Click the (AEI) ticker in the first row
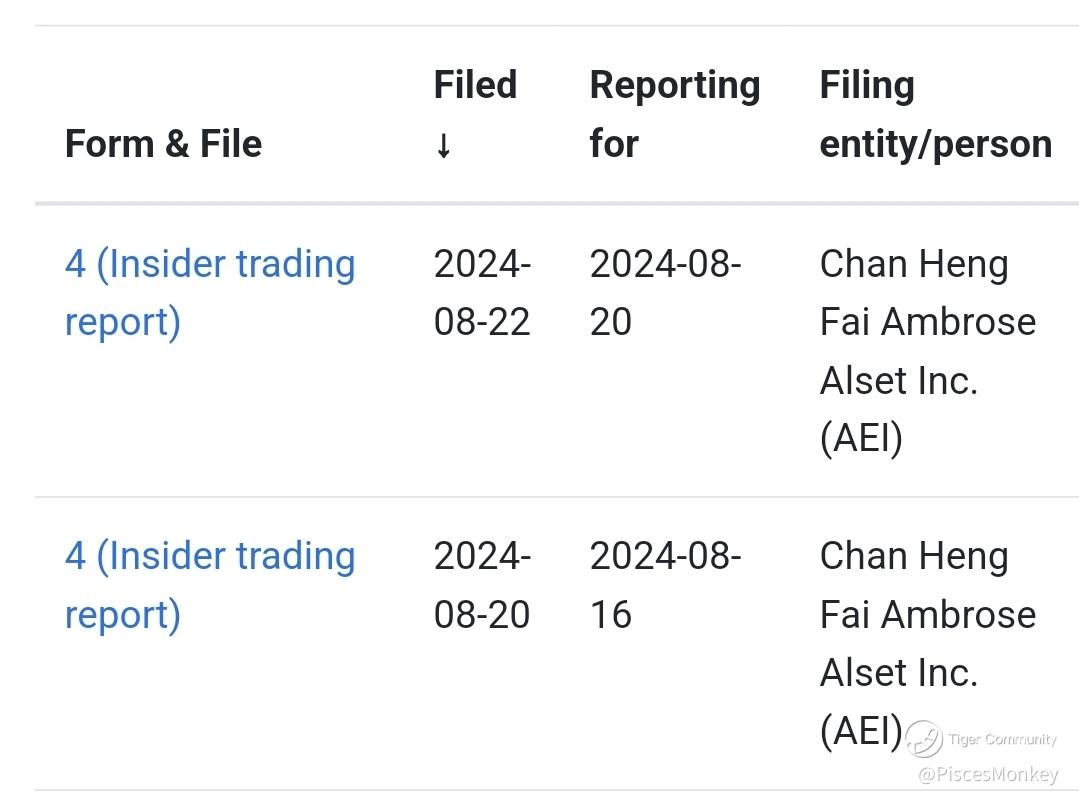The height and width of the screenshot is (799, 1079). 861,439
